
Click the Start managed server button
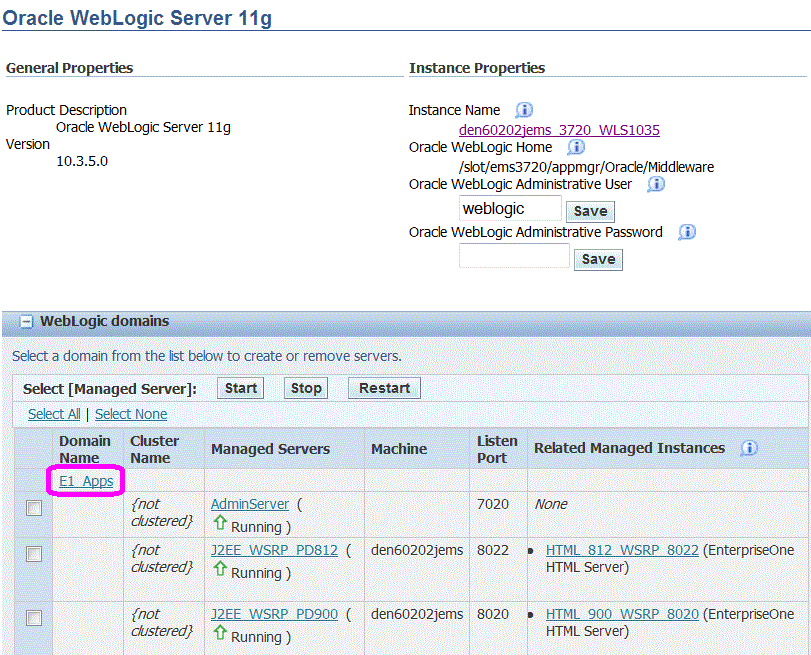(x=241, y=389)
